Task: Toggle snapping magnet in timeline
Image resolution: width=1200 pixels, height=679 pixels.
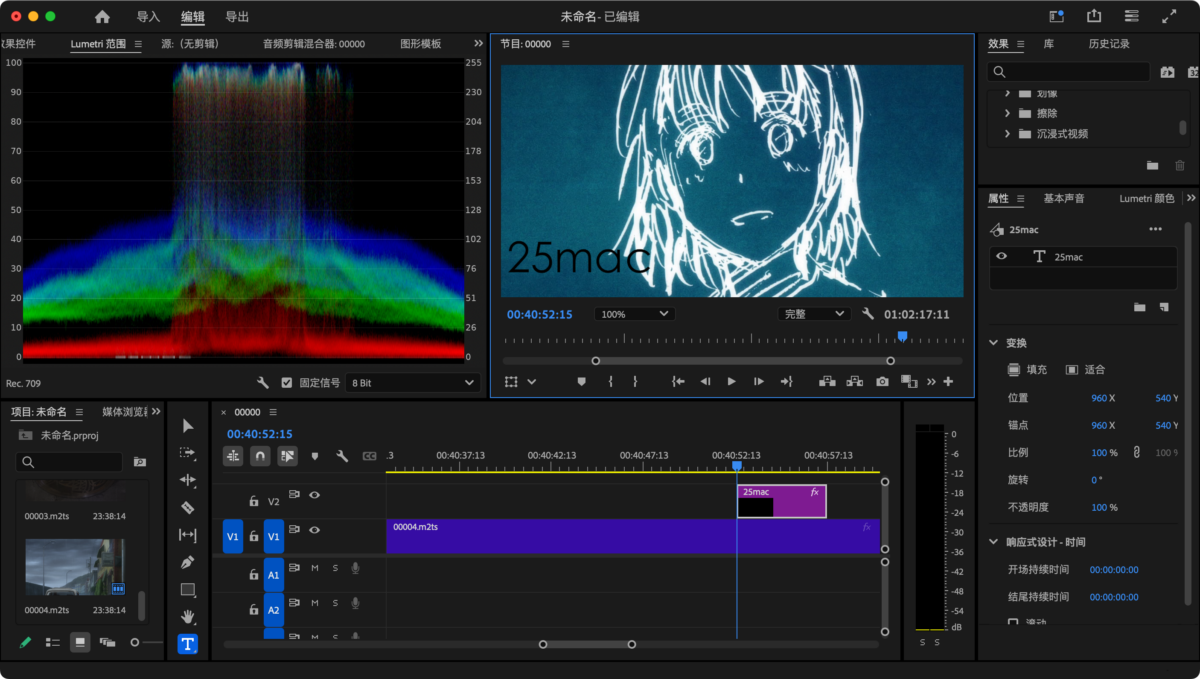Action: [x=260, y=456]
